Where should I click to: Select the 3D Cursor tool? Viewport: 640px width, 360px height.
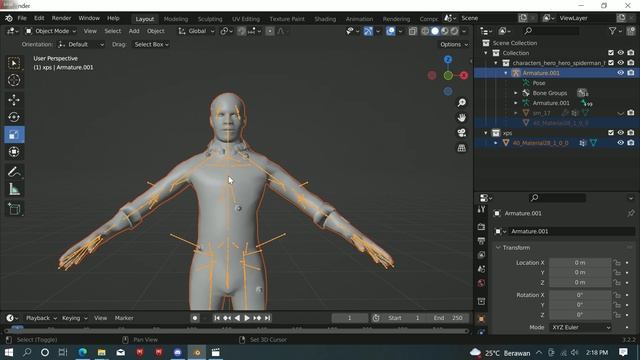pyautogui.click(x=14, y=80)
